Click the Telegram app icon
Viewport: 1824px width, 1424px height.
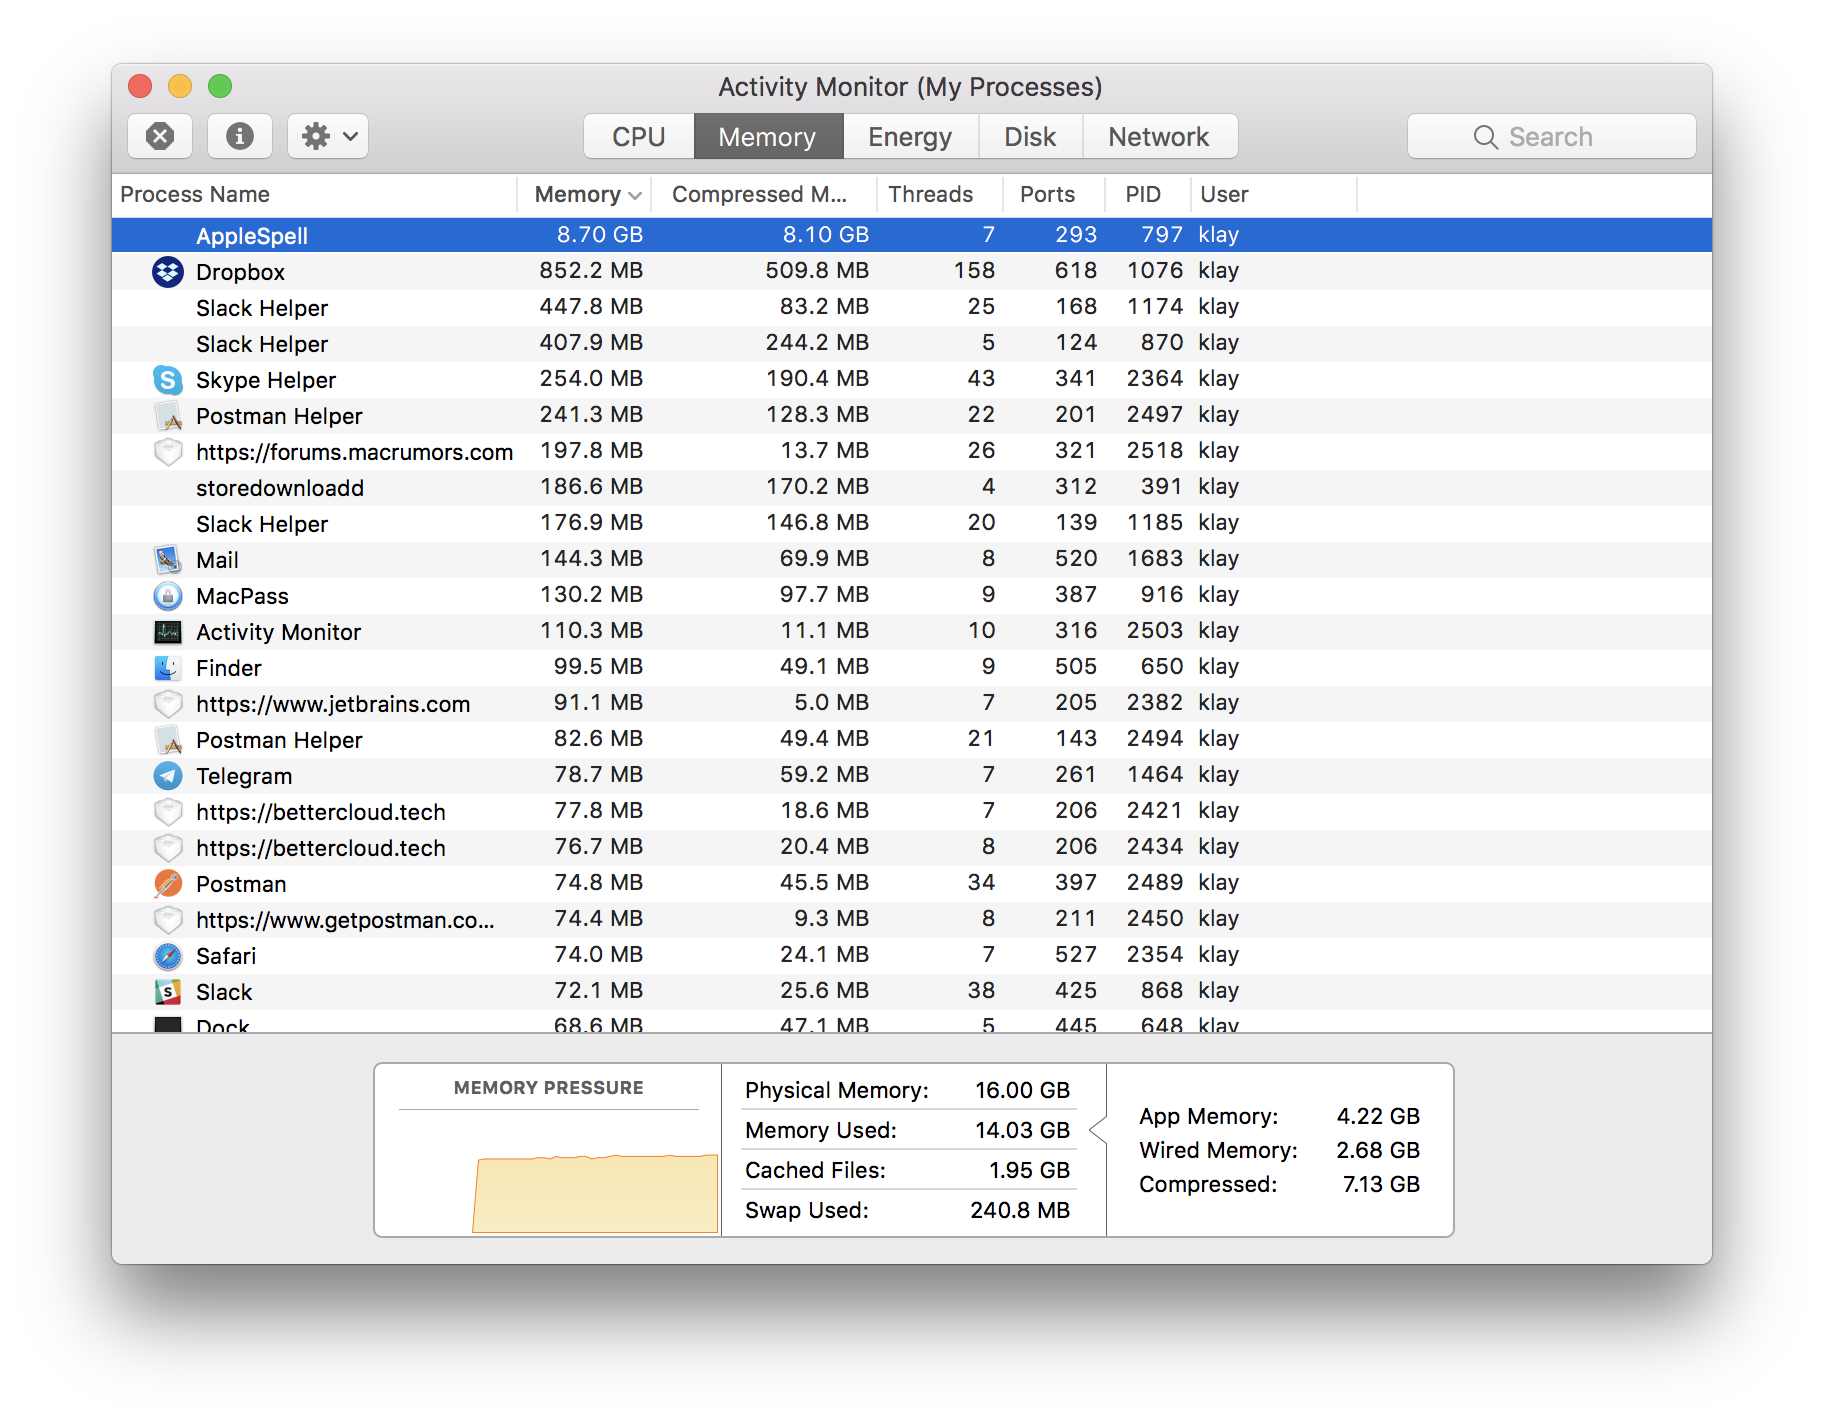point(167,775)
